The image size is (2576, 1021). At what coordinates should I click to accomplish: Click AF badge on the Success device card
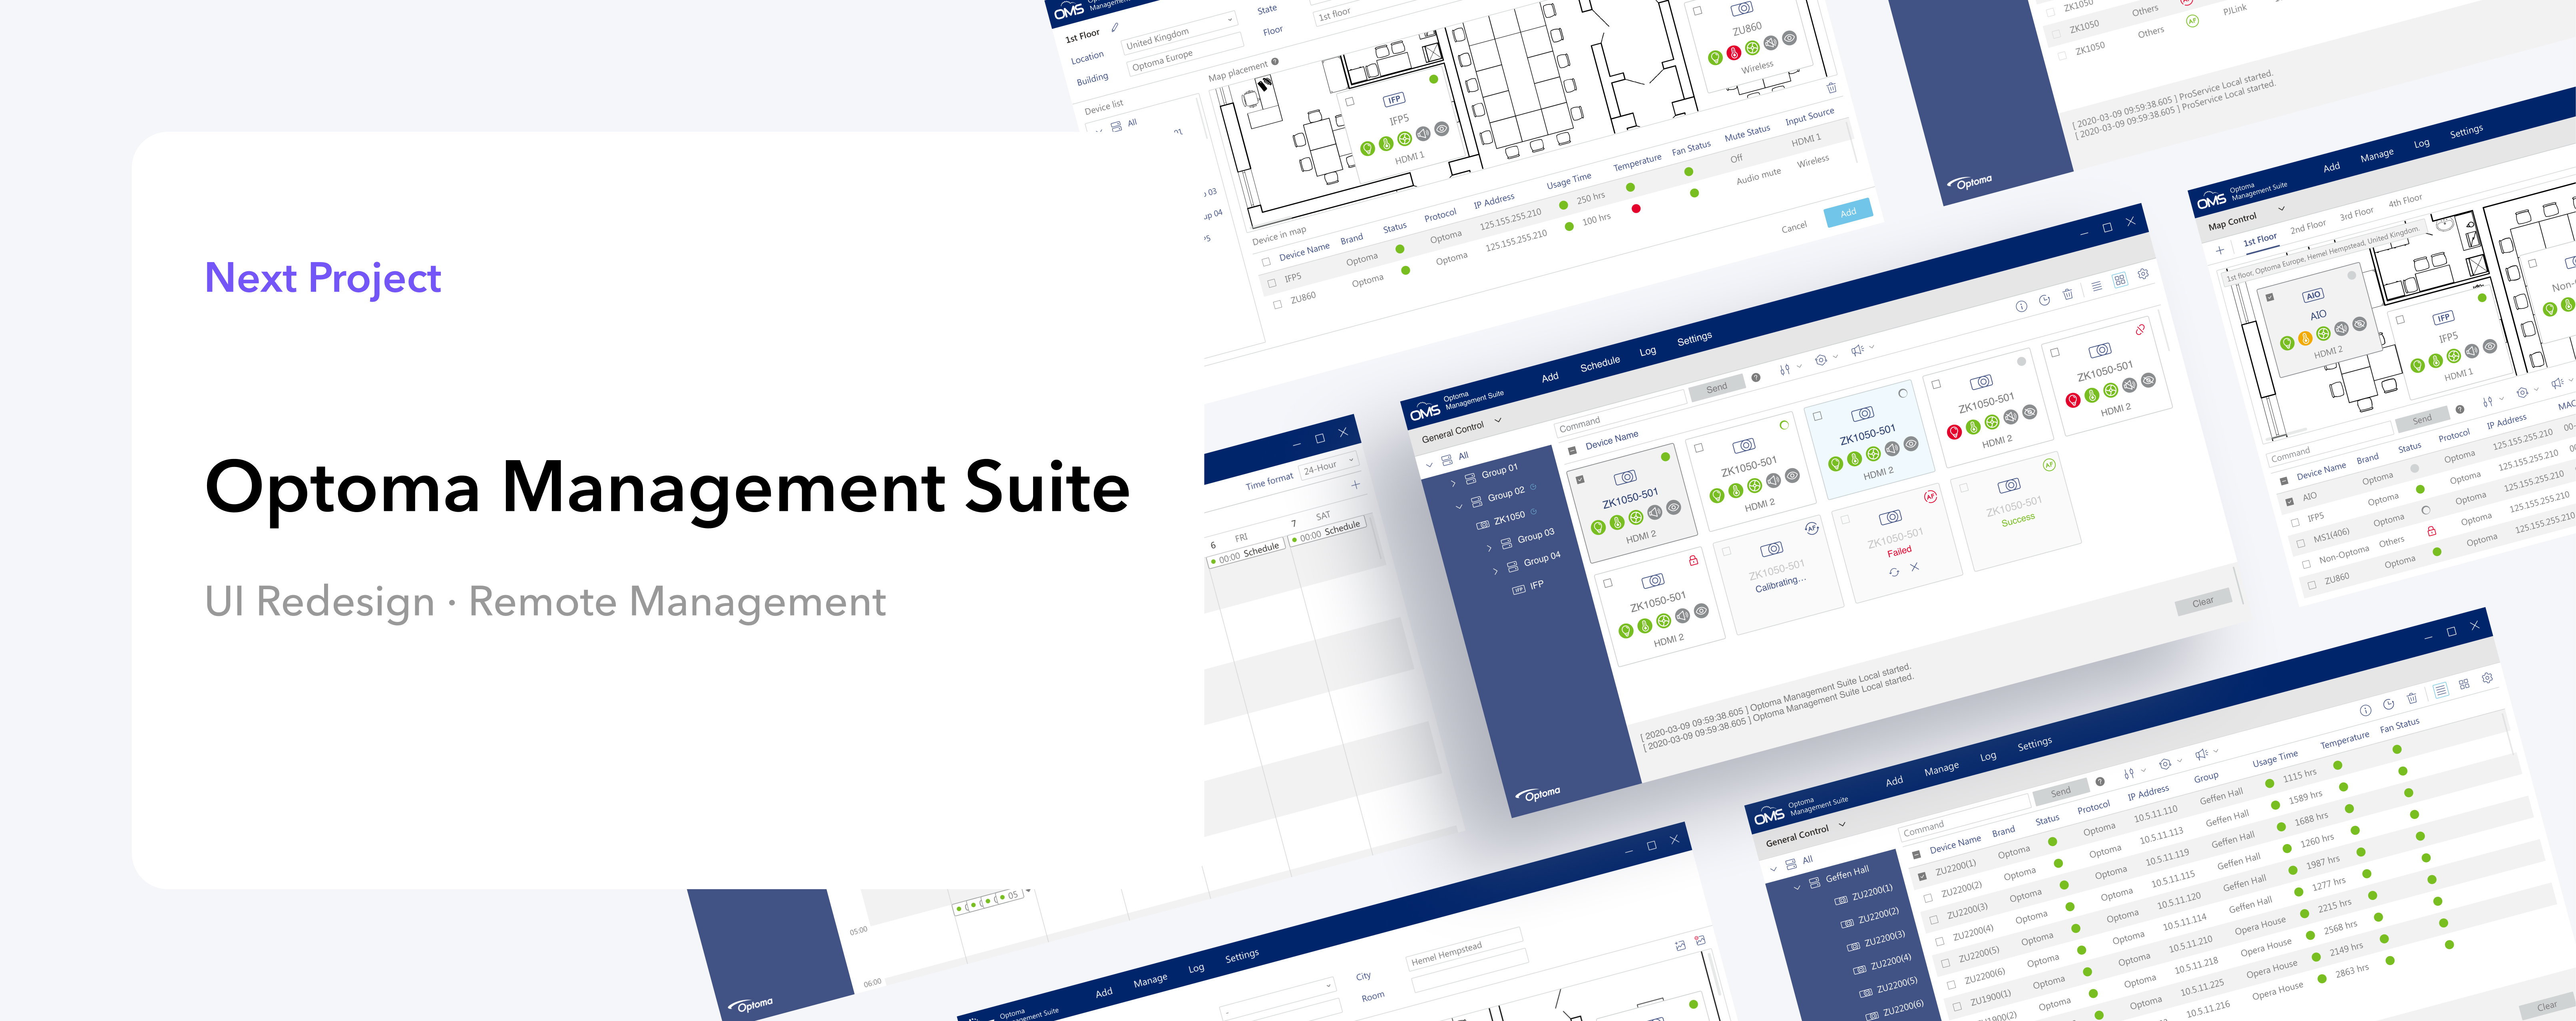pos(2049,465)
